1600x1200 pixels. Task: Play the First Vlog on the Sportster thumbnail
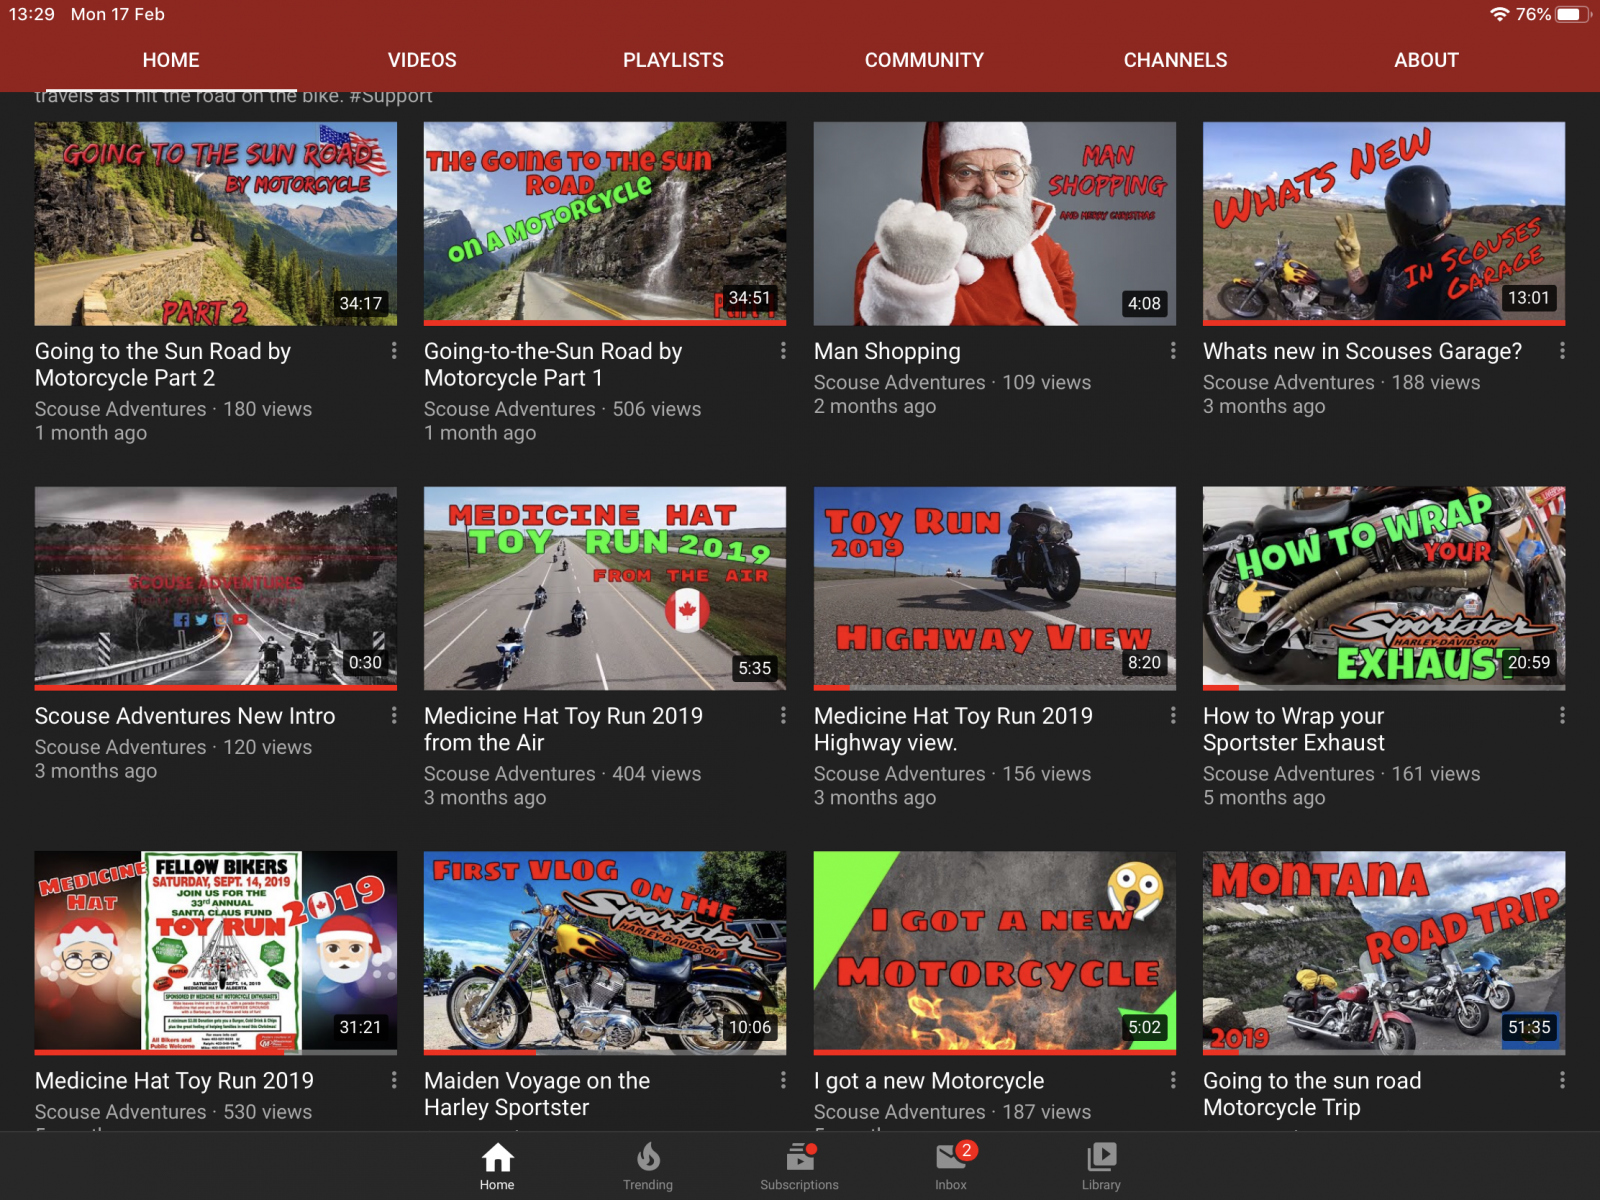click(x=605, y=953)
